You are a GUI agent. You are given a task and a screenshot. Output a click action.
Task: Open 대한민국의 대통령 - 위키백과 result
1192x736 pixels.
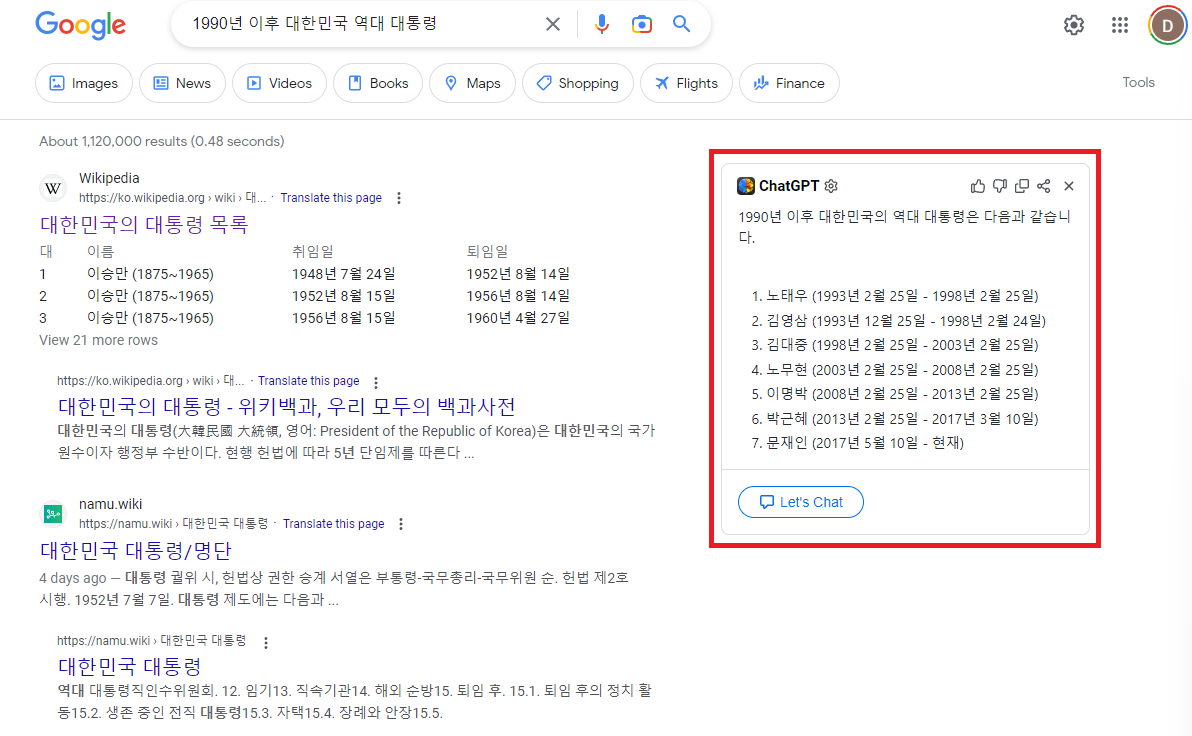(x=287, y=407)
